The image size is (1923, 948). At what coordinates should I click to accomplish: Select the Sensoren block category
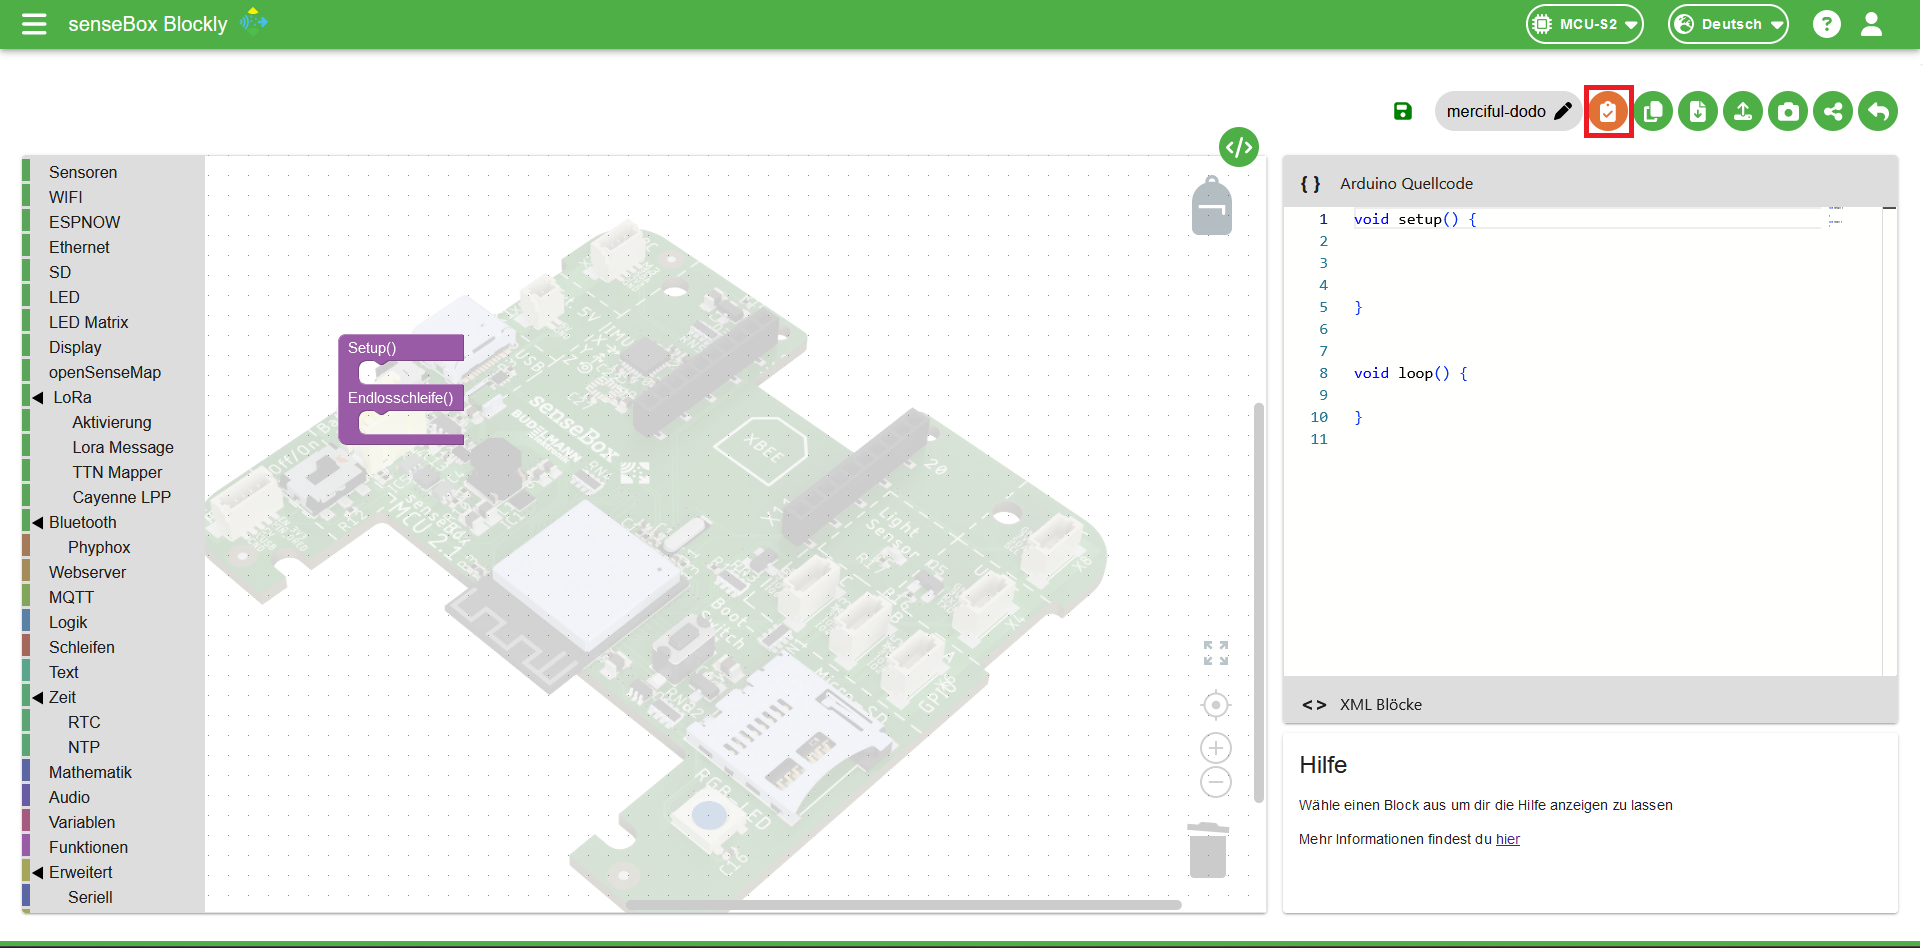[x=83, y=172]
